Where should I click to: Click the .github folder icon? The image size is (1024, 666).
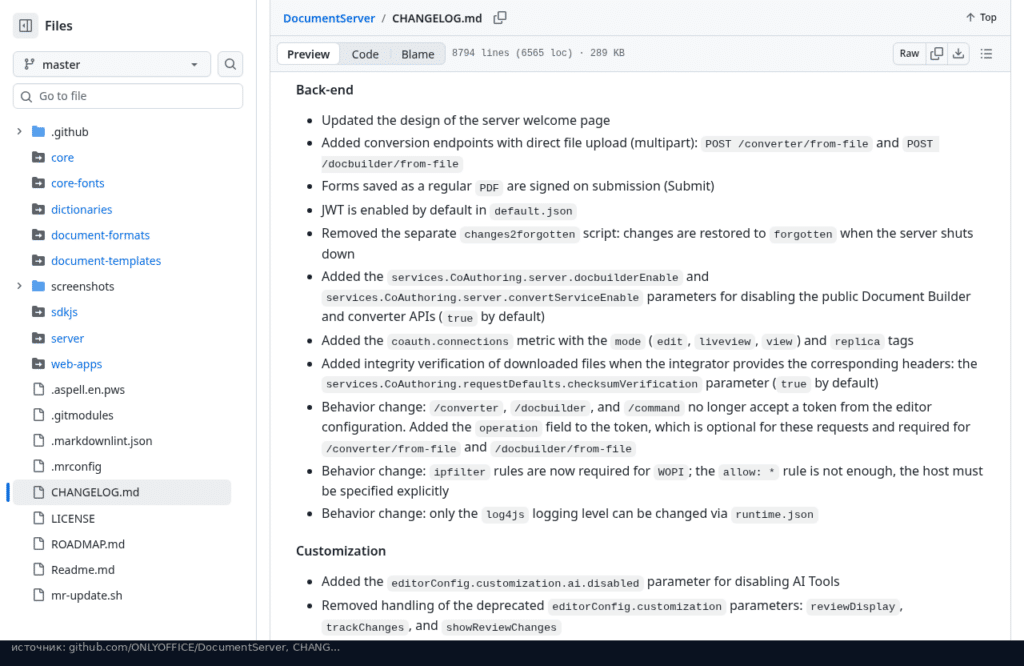39,131
